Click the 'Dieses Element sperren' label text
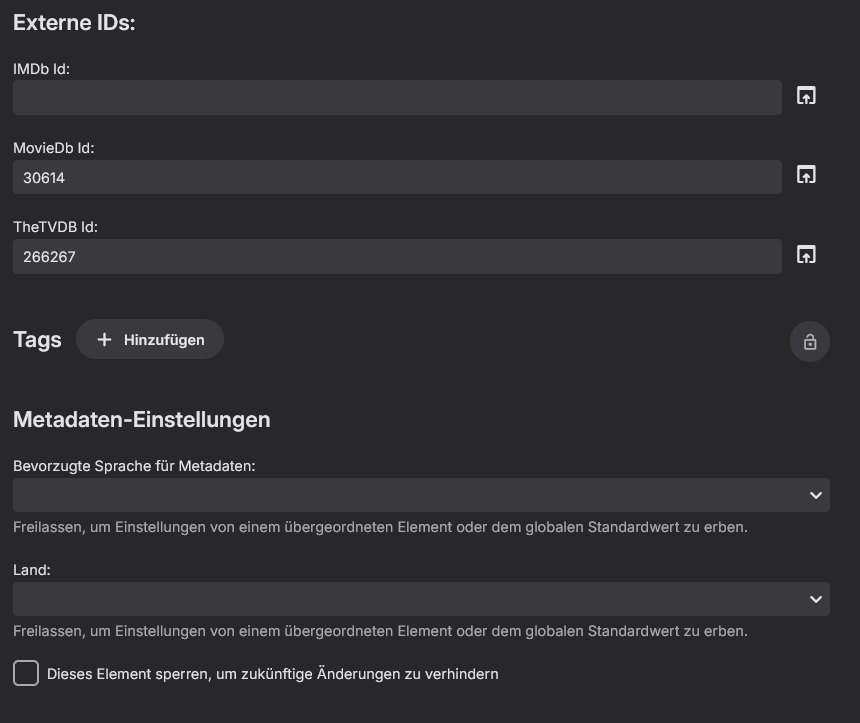This screenshot has height=723, width=860. [x=272, y=674]
